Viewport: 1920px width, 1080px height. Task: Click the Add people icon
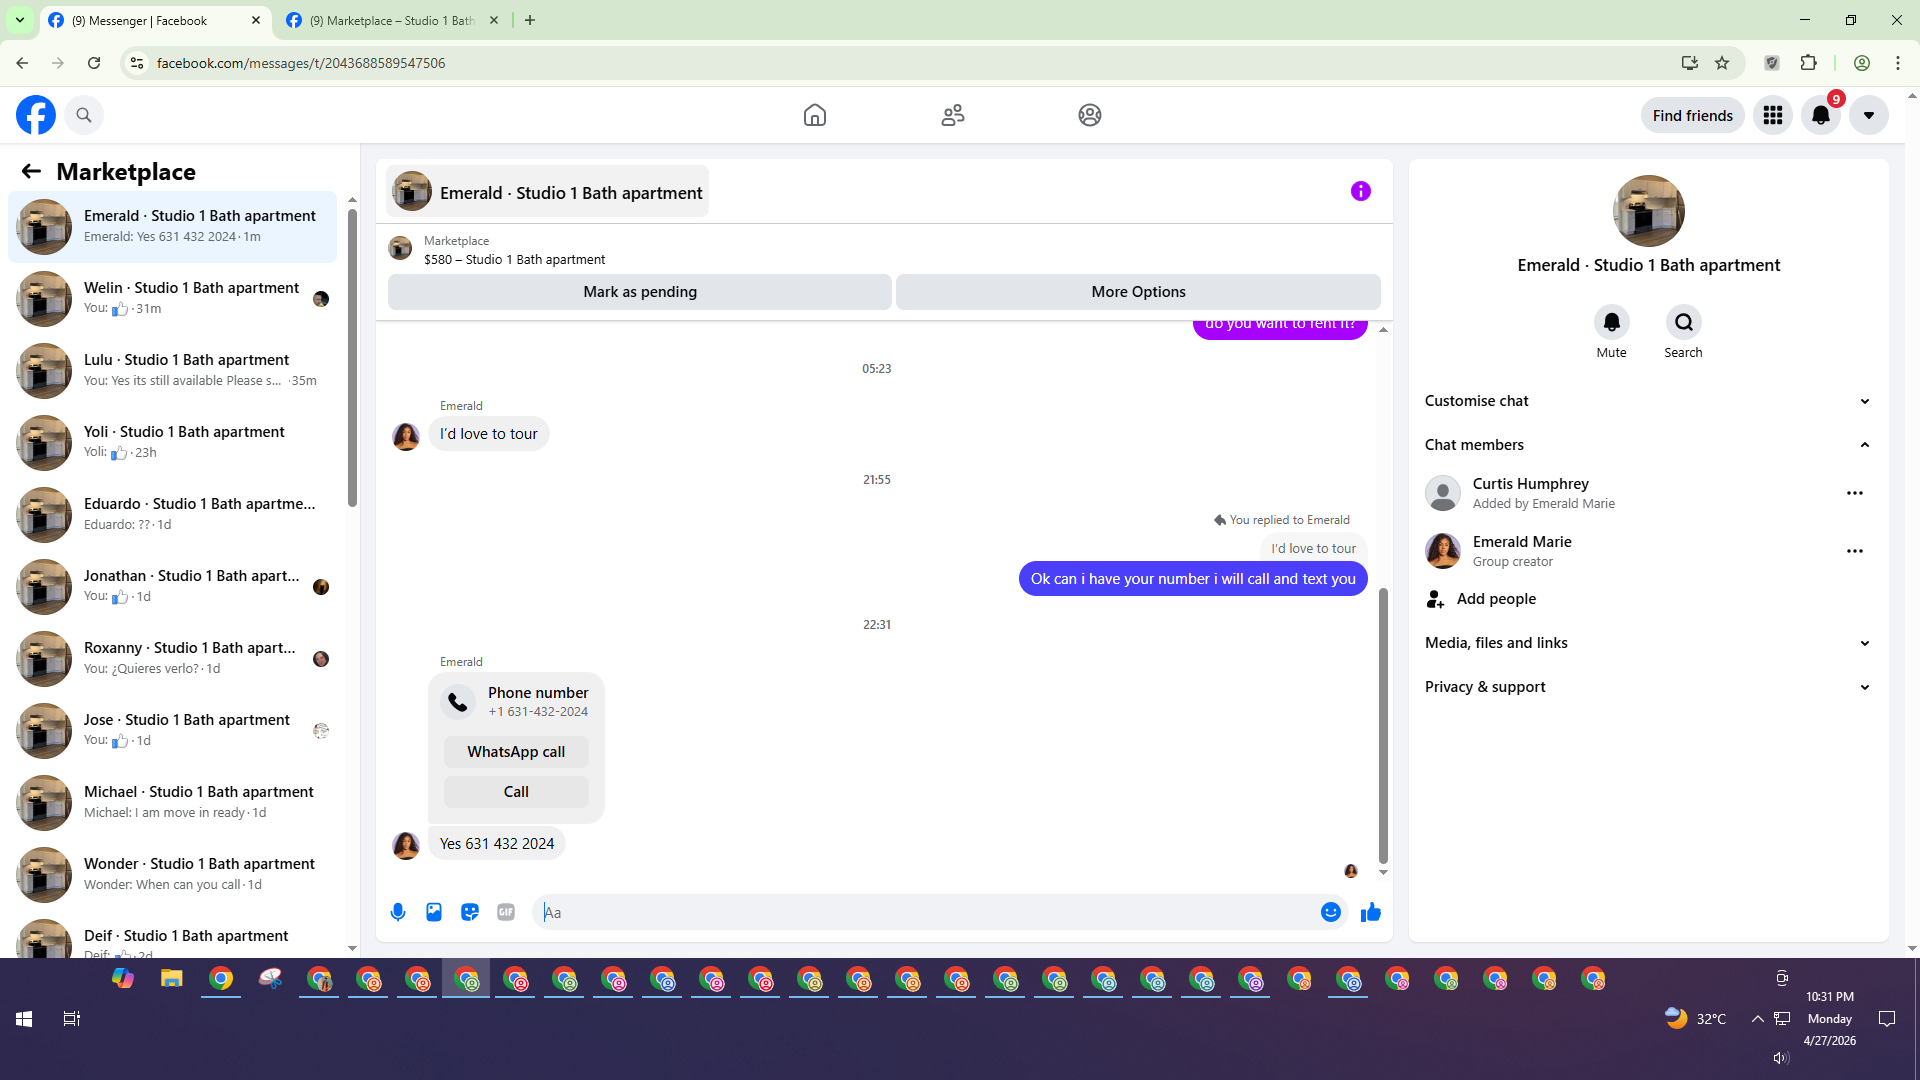pos(1435,599)
